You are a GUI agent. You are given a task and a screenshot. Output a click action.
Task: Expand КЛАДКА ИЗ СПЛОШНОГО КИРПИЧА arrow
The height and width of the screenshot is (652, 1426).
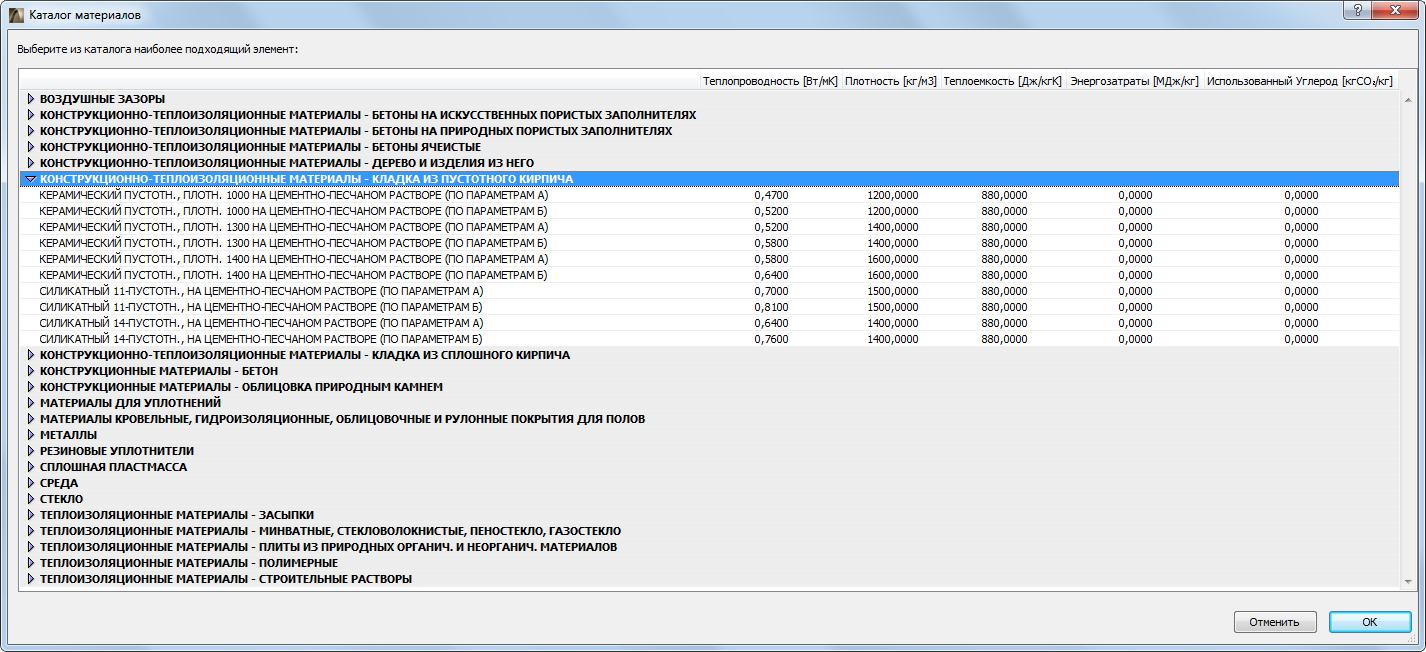31,355
